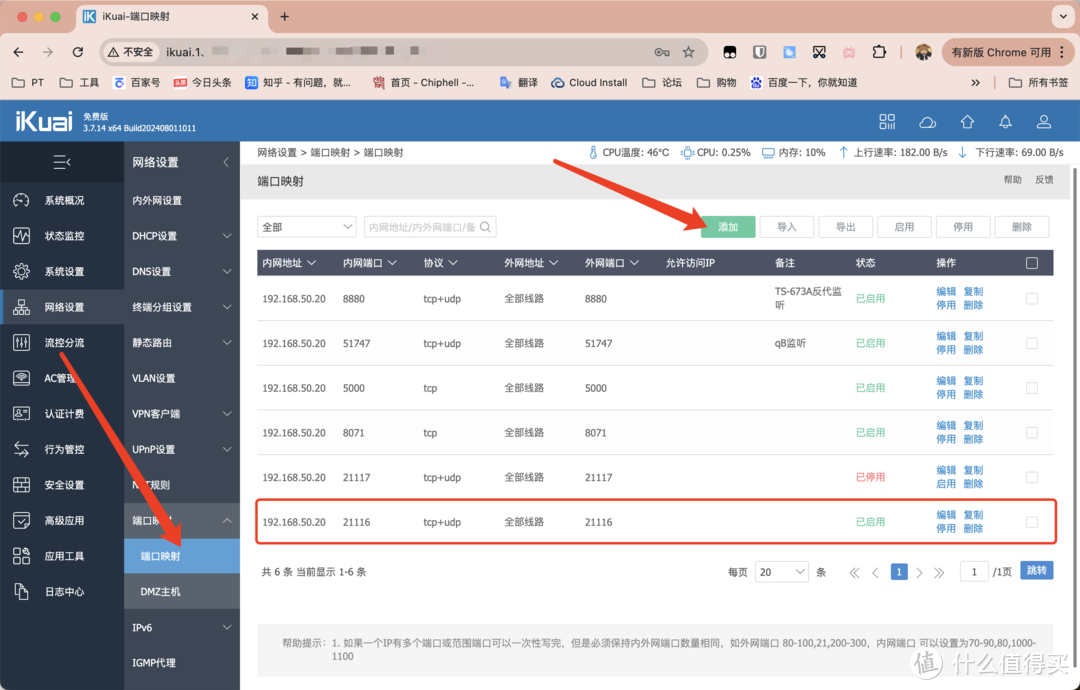The height and width of the screenshot is (690, 1080).
Task: Check the select-all checkbox in the table header
Action: click(1033, 262)
